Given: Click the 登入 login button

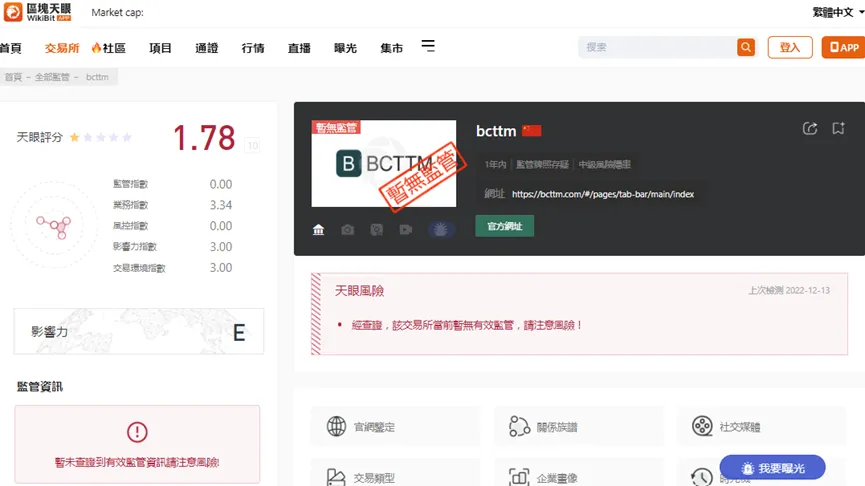Looking at the screenshot, I should pyautogui.click(x=790, y=47).
